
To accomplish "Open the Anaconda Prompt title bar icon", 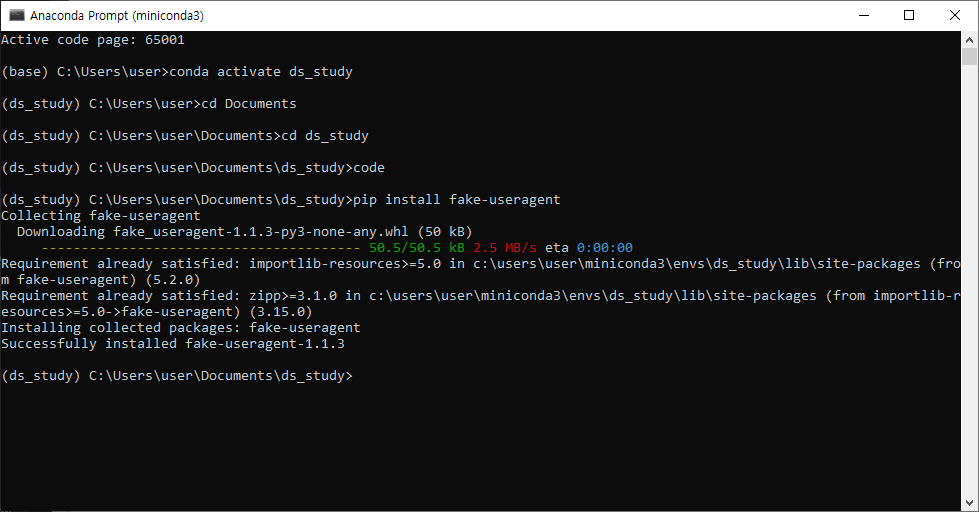I will point(17,16).
